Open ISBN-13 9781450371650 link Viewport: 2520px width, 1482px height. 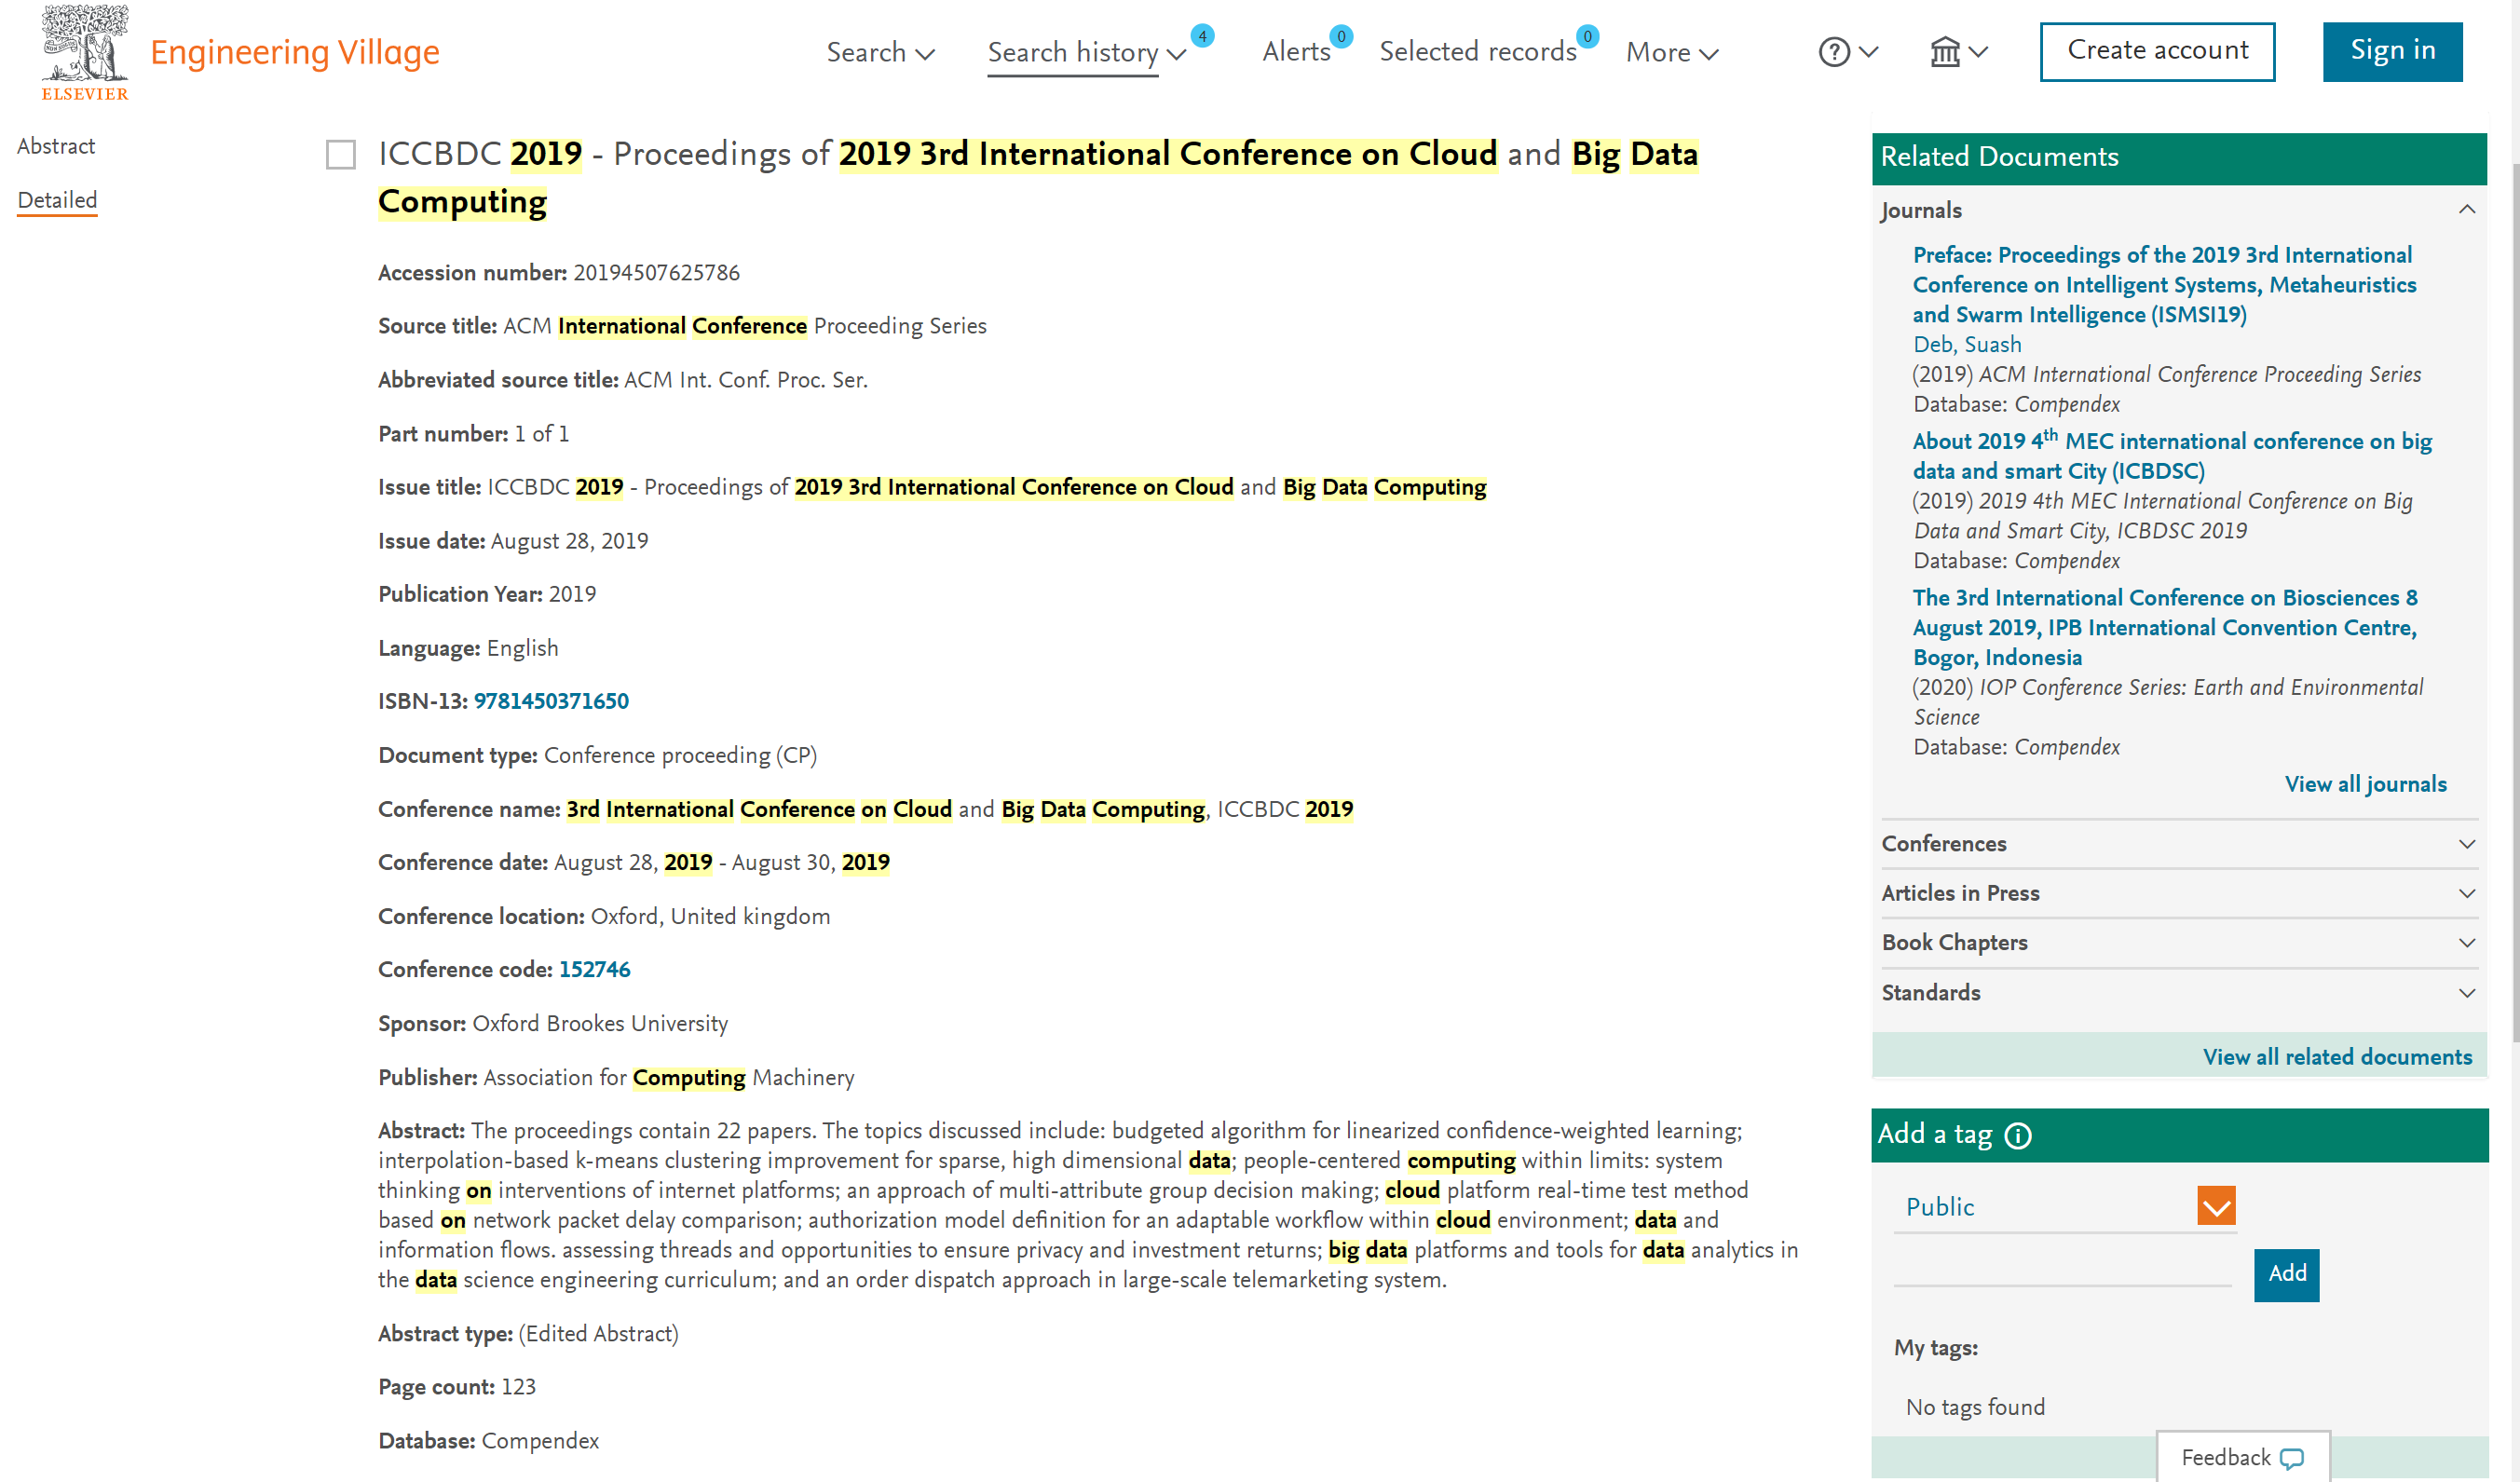(x=551, y=701)
